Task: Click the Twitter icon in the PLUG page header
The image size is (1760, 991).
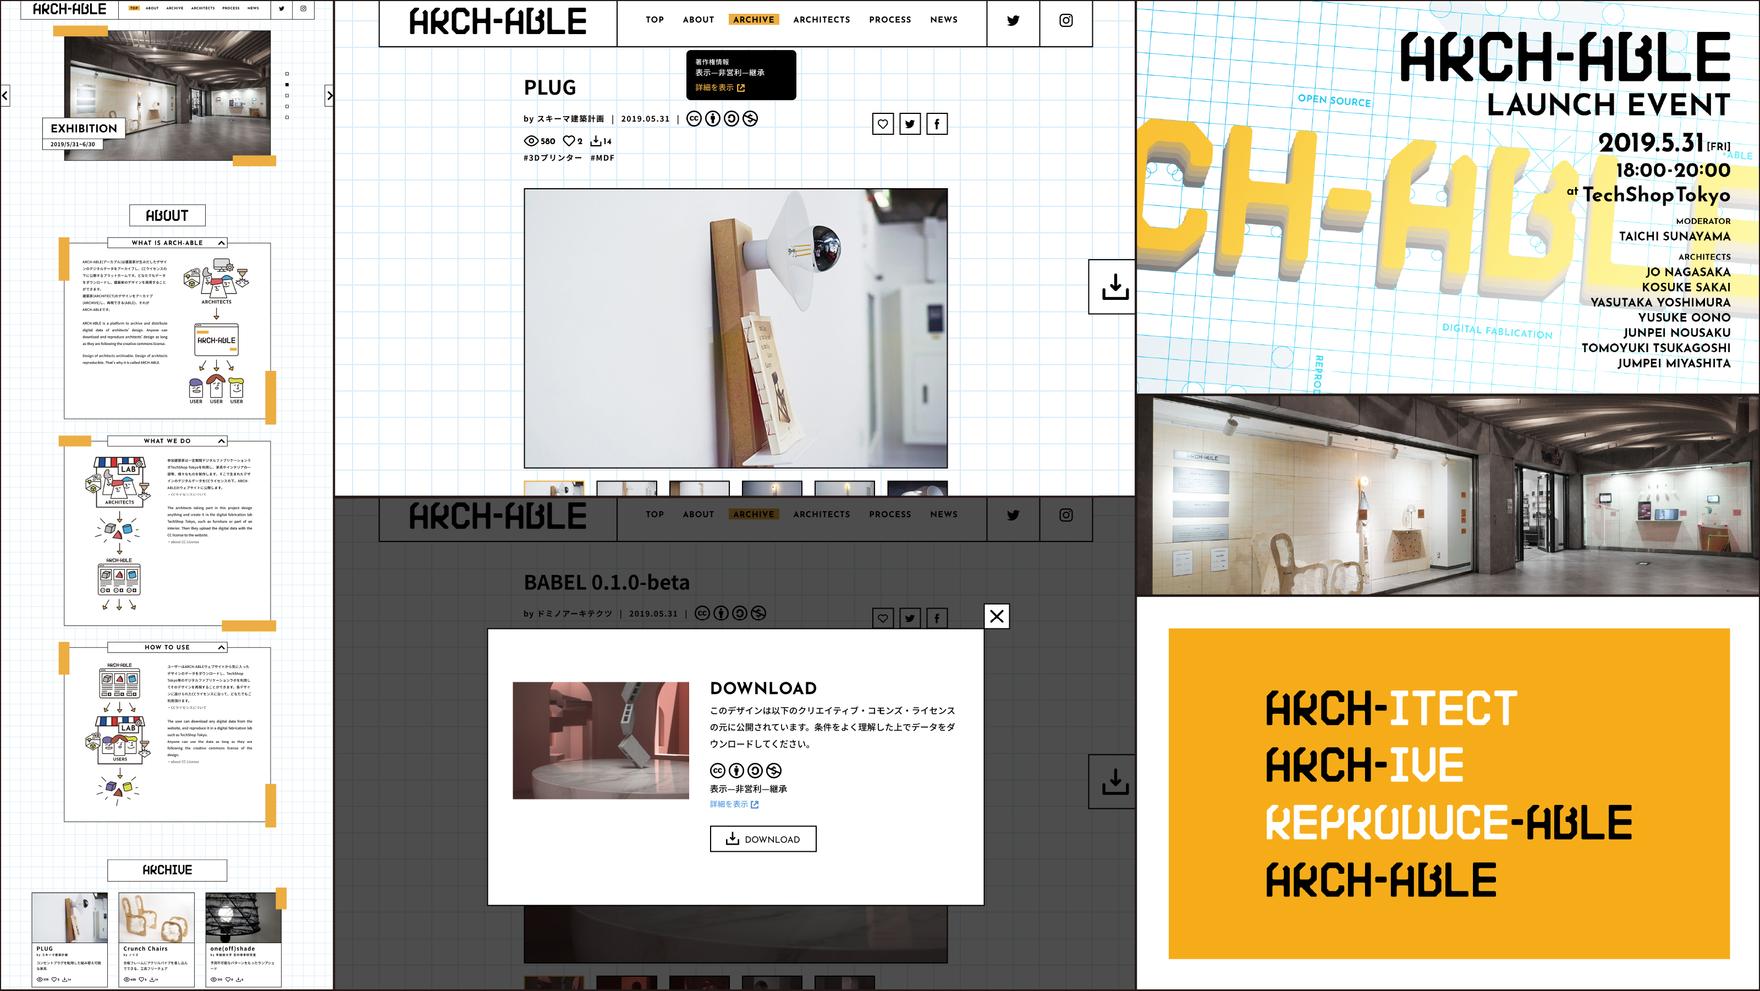Action: (x=1013, y=21)
